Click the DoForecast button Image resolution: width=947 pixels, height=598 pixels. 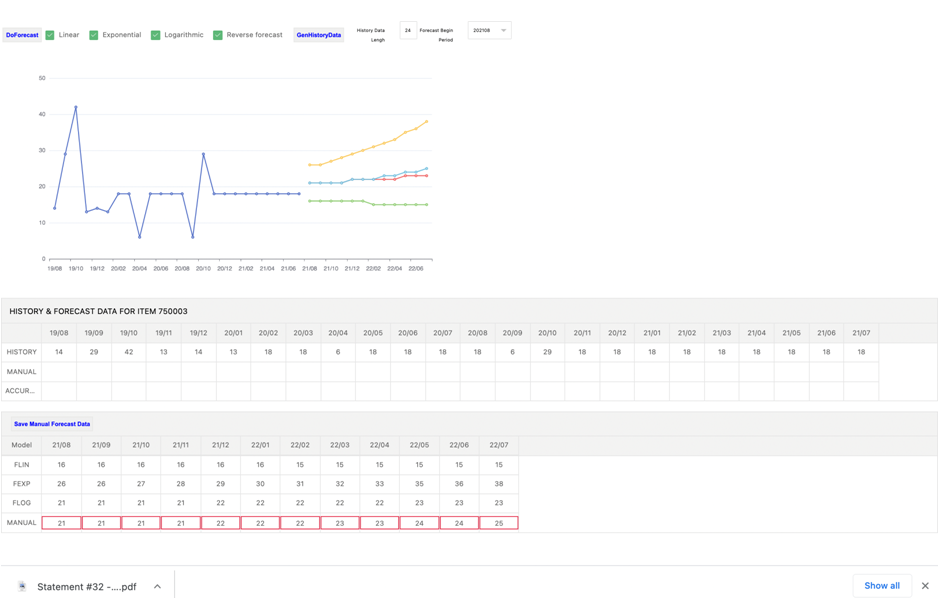[22, 35]
